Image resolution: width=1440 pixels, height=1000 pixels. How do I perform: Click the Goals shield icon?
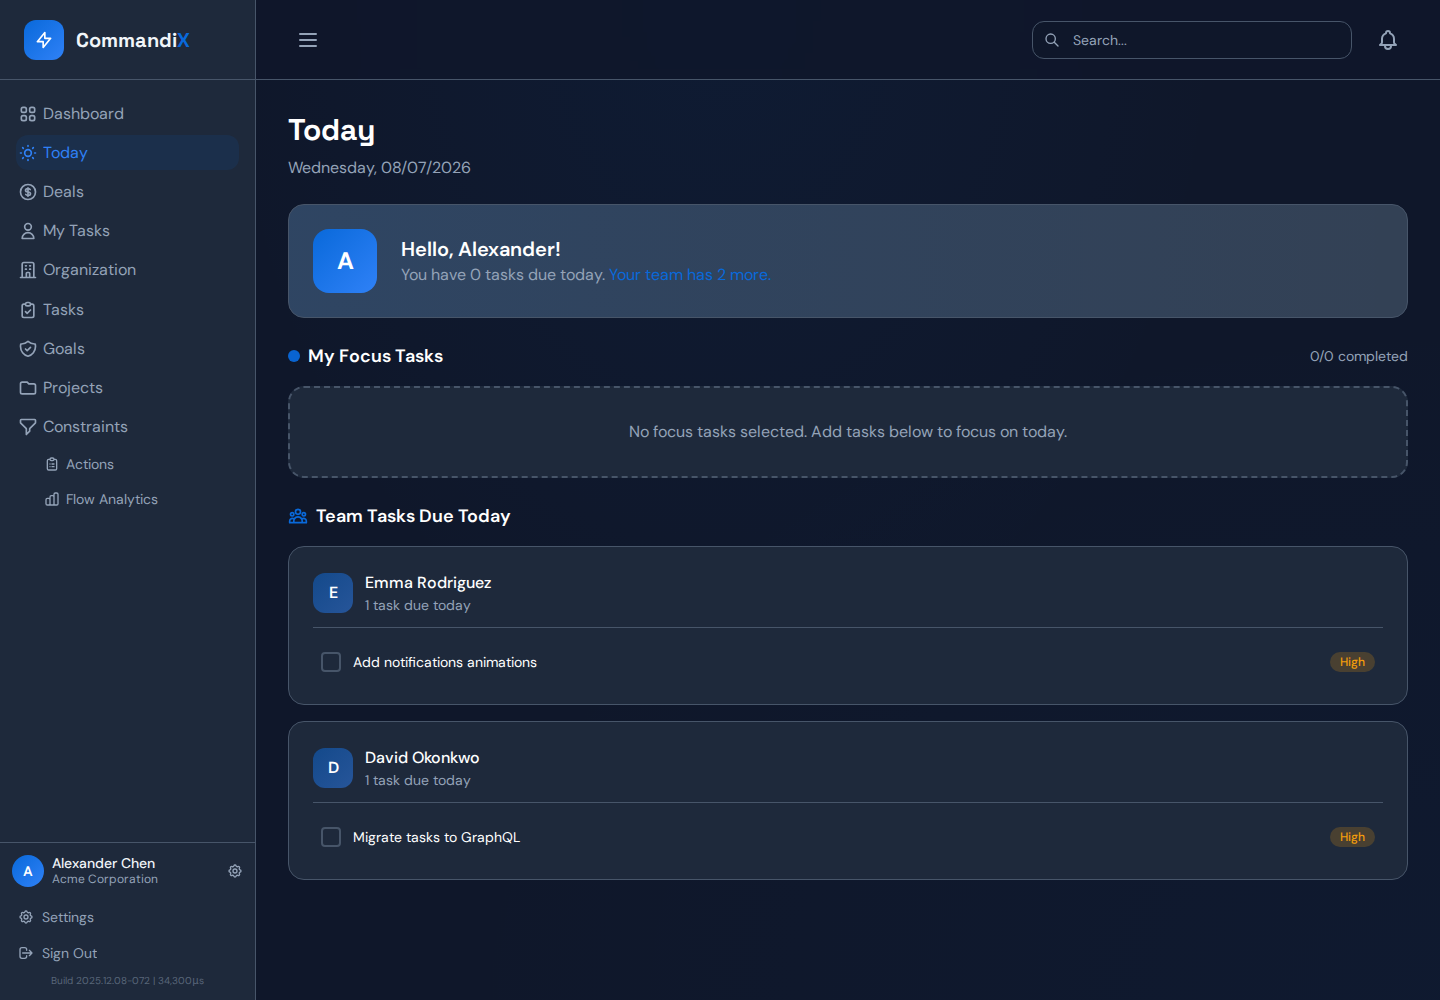pyautogui.click(x=28, y=349)
